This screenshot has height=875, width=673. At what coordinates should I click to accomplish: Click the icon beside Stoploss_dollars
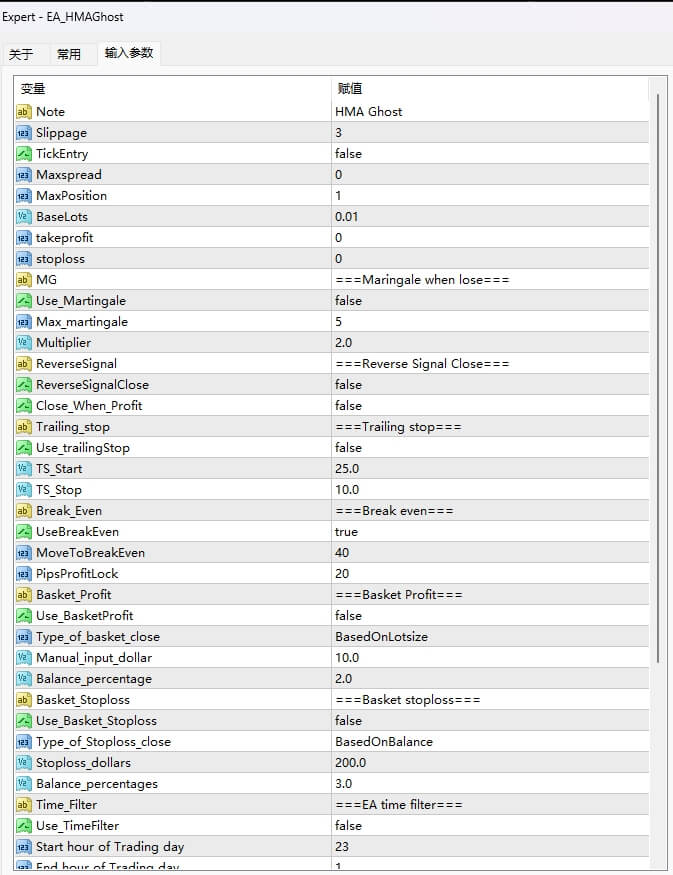pyautogui.click(x=24, y=763)
